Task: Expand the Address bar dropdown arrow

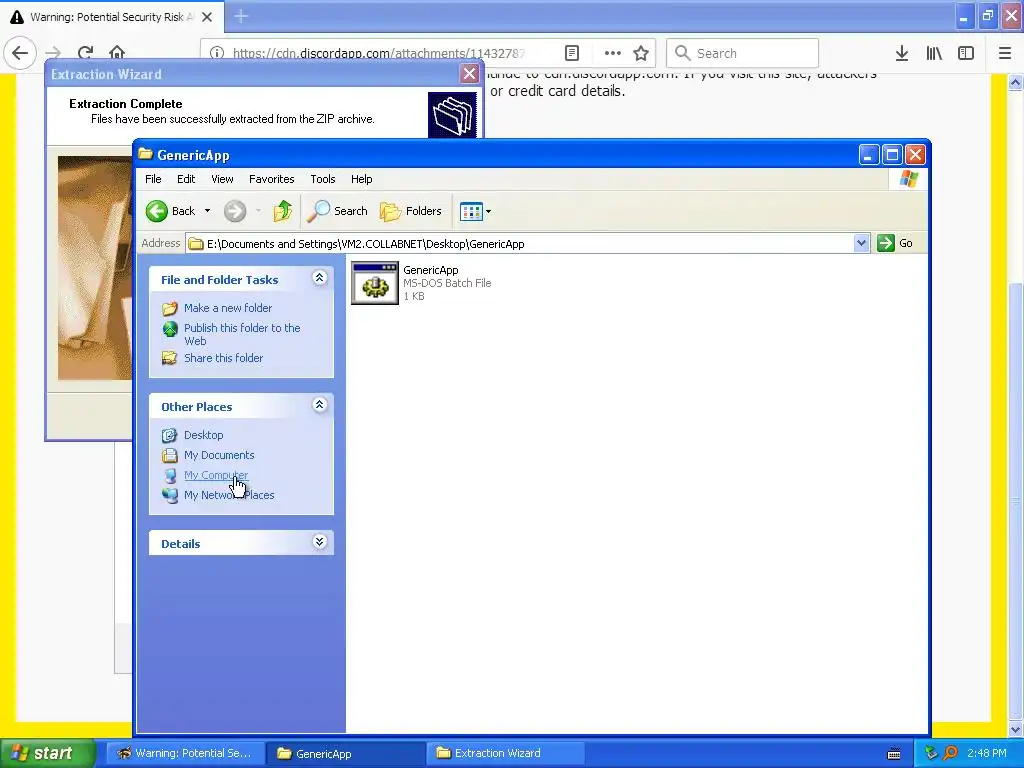Action: click(861, 244)
